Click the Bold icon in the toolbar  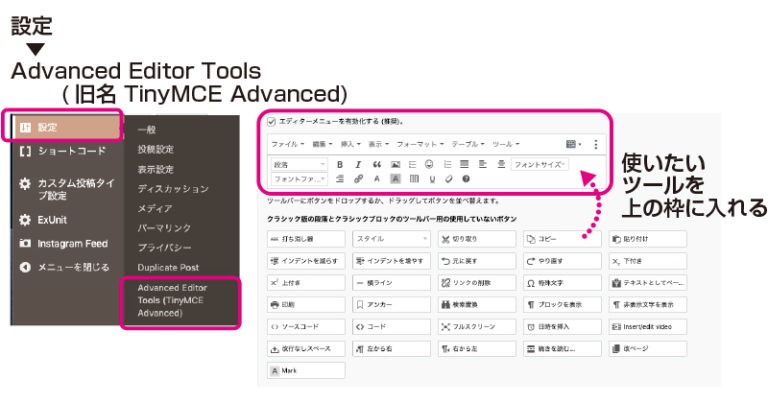[x=340, y=164]
